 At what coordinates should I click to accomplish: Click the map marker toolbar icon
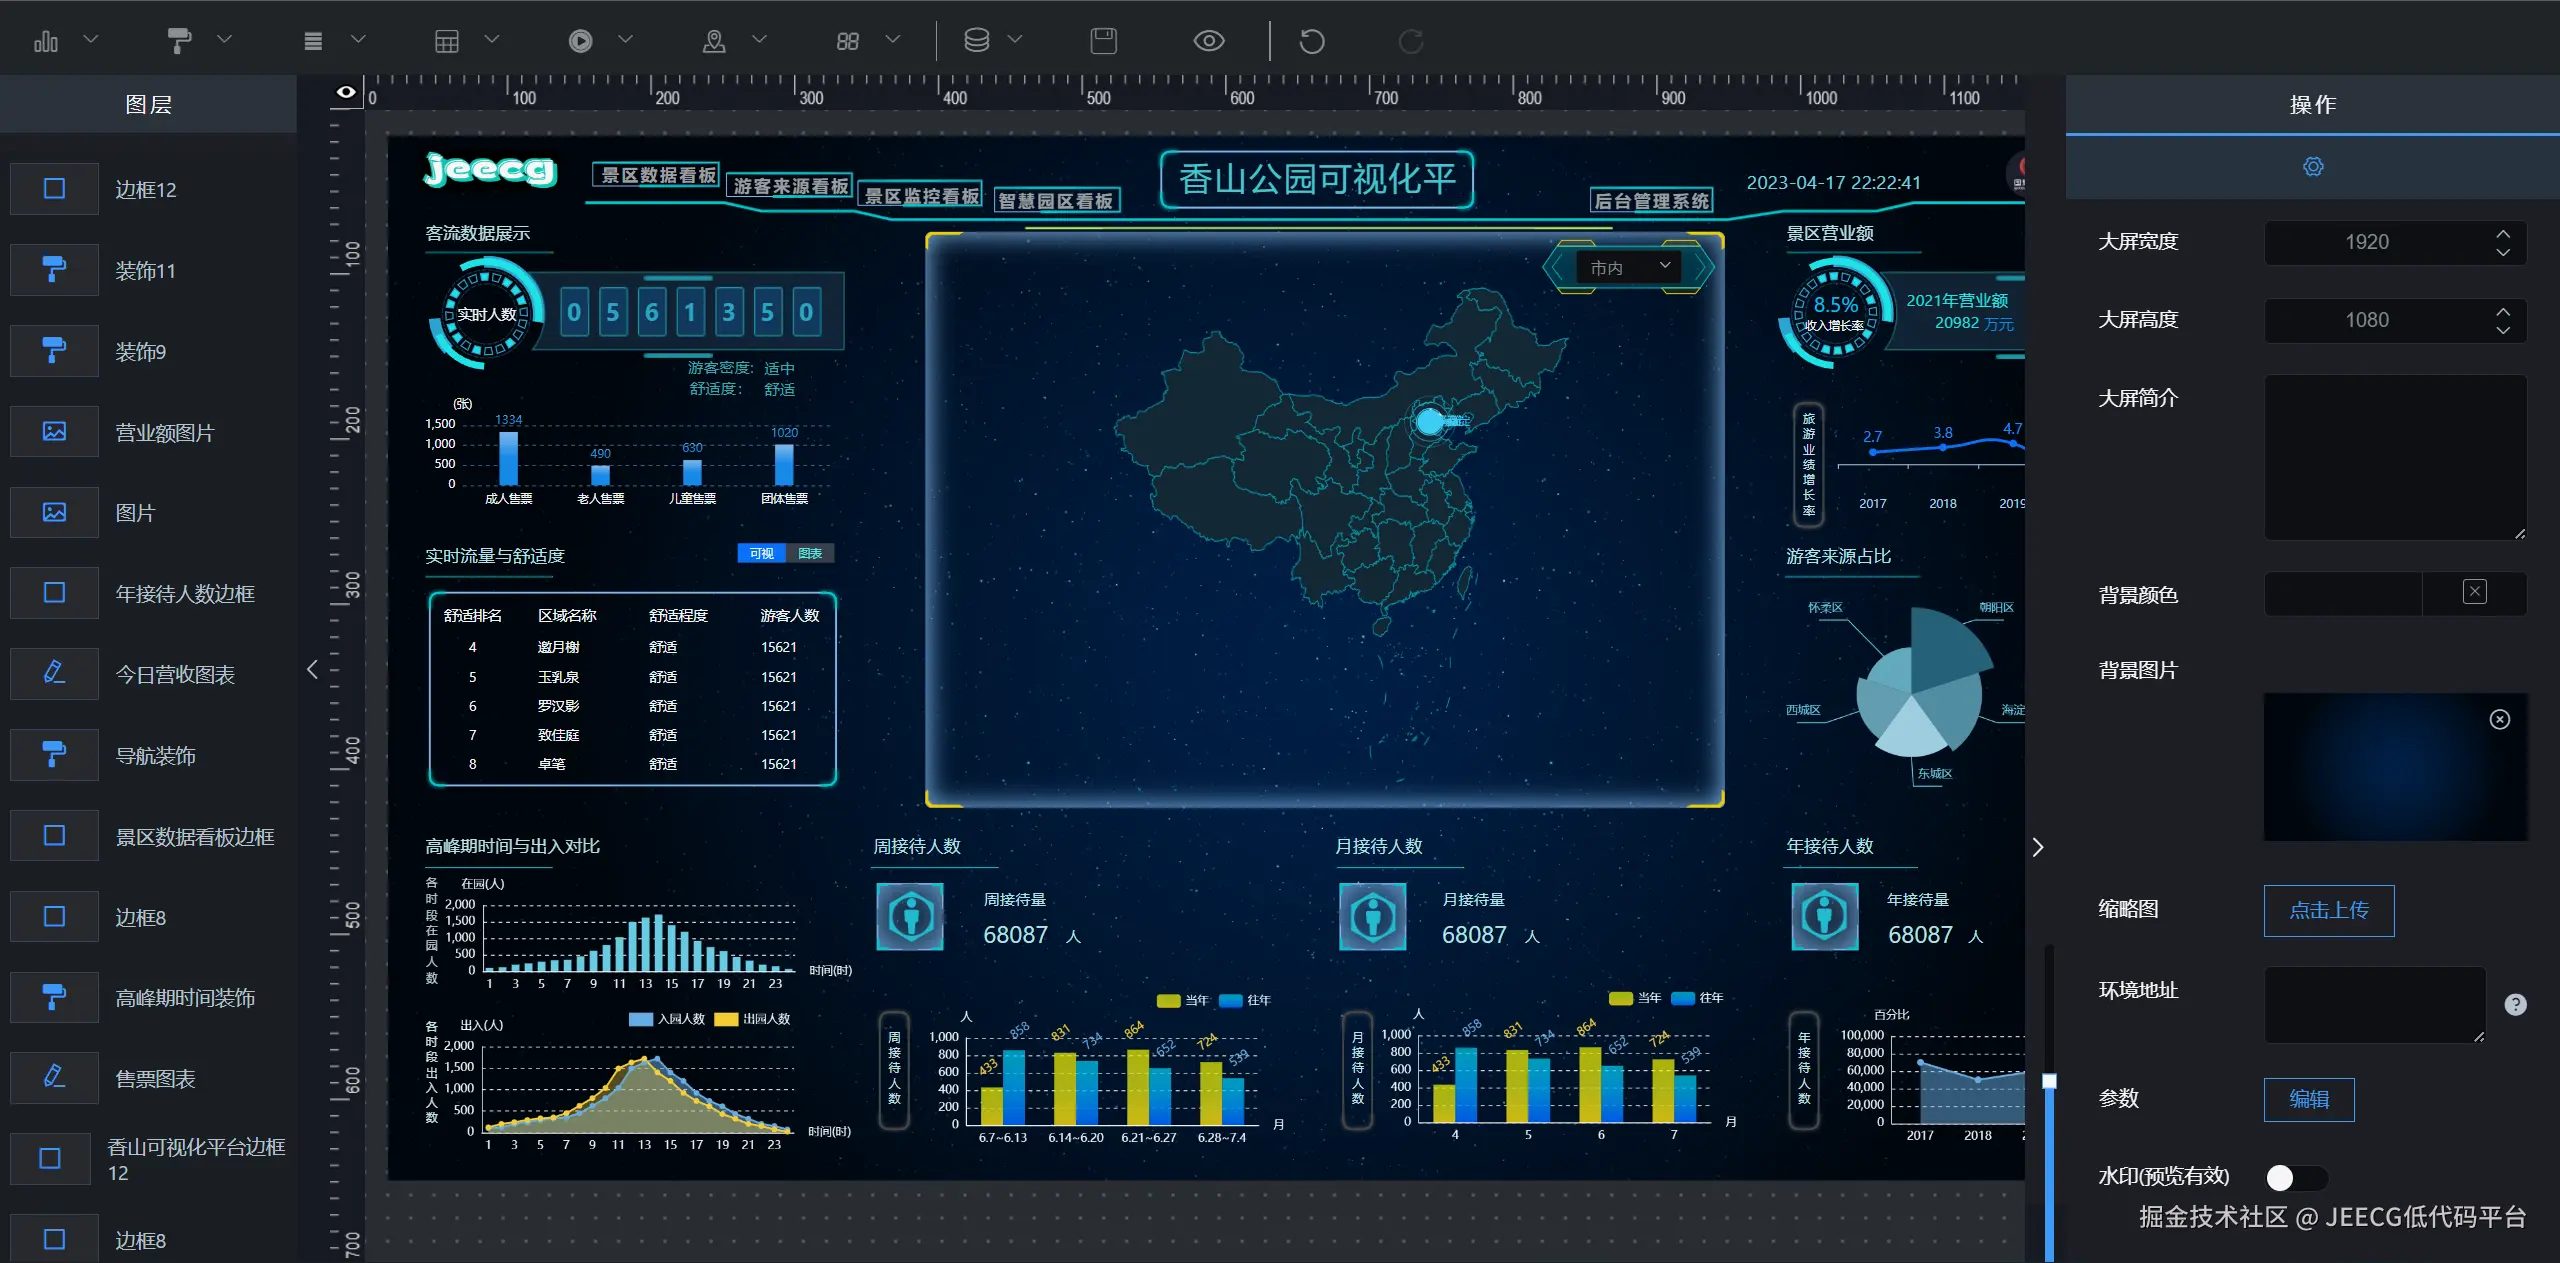[714, 41]
